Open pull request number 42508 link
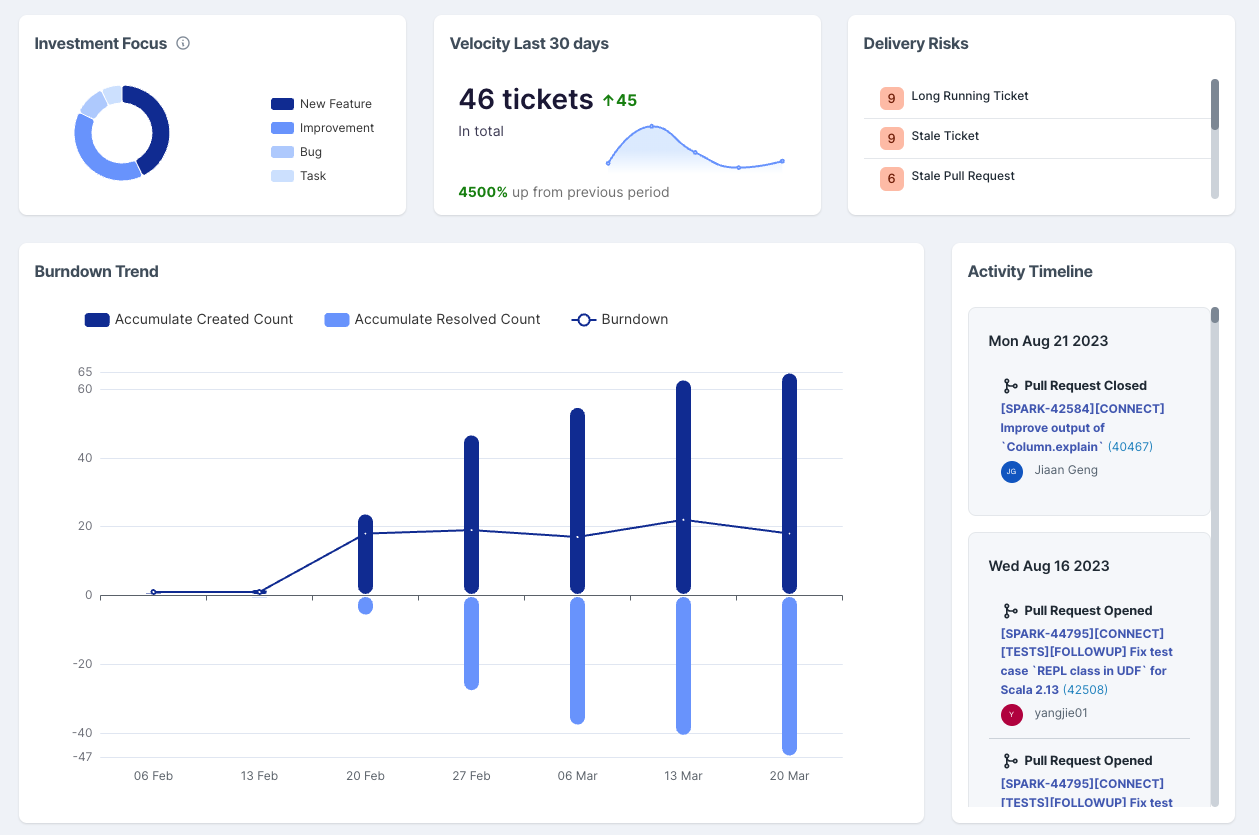 point(1084,690)
